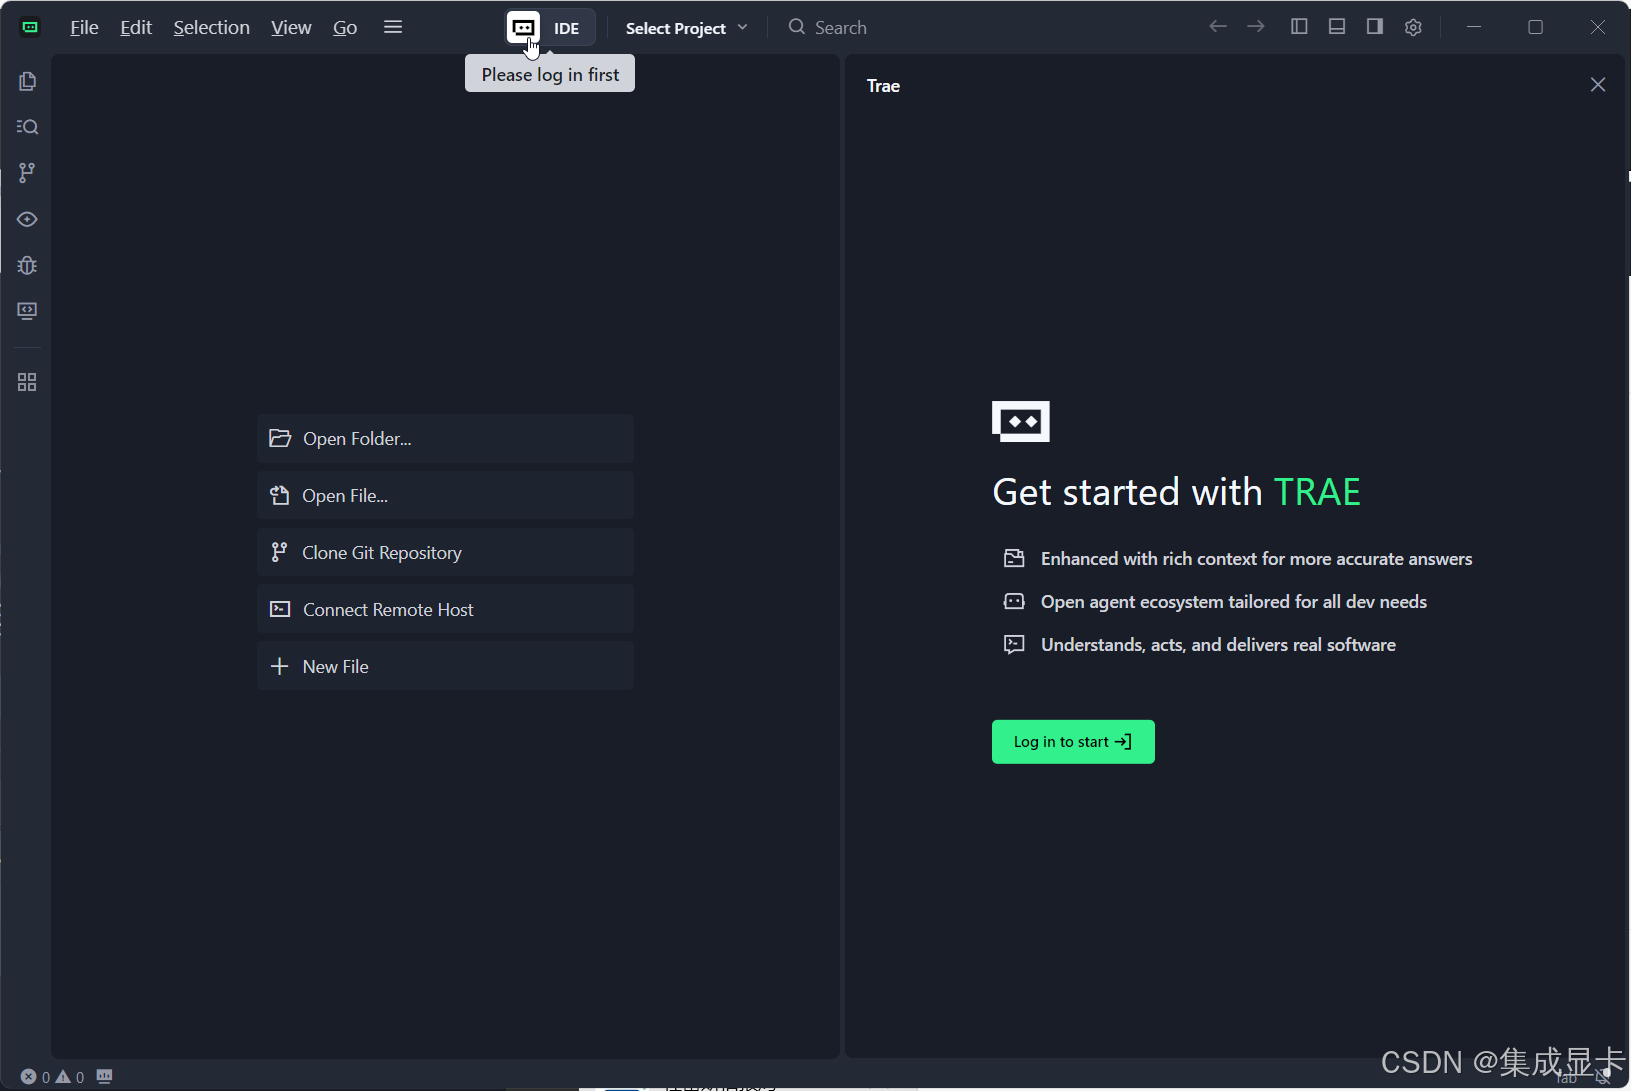Toggle the primary side bar layout icon
This screenshot has height=1091, width=1631.
coord(1299,27)
